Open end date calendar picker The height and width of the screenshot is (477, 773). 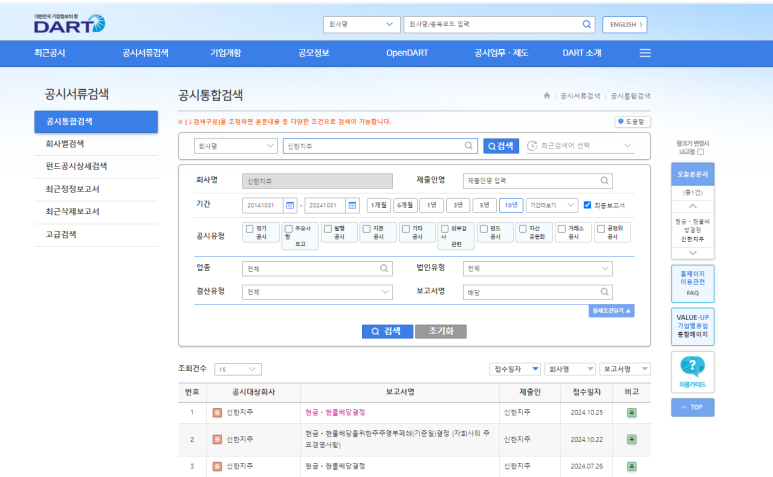coord(352,205)
